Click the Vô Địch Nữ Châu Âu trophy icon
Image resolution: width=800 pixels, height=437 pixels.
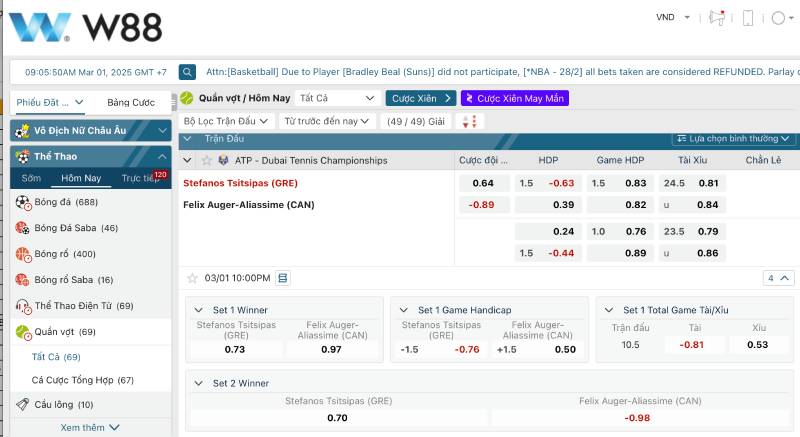(x=22, y=131)
